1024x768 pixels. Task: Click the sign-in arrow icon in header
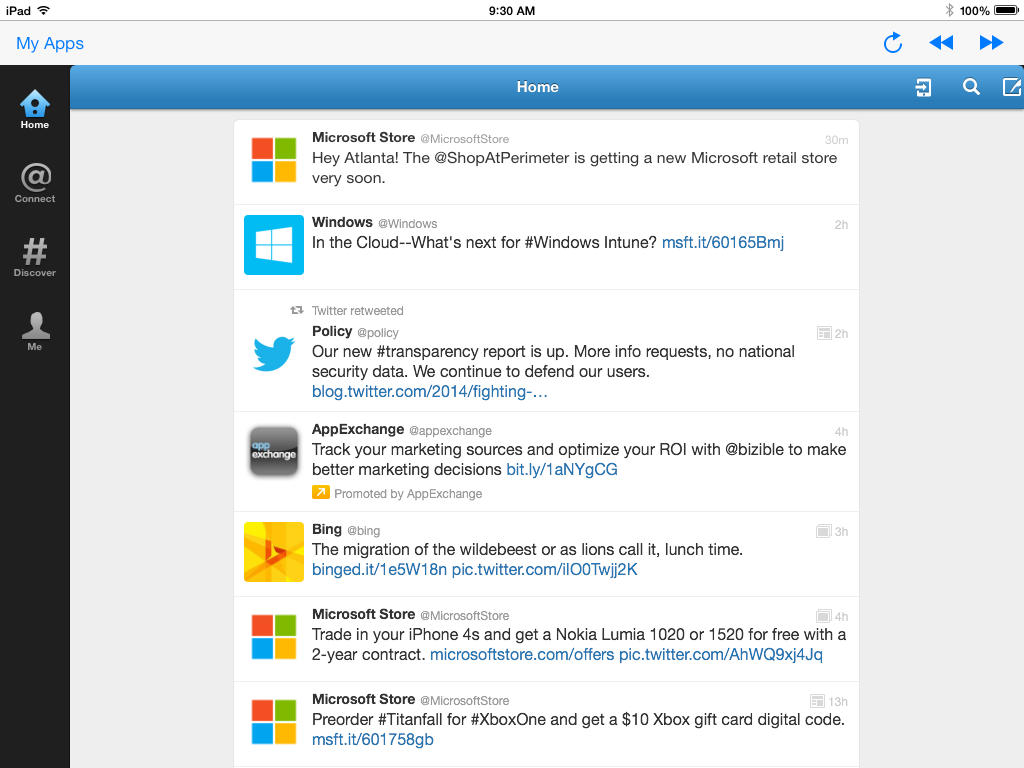click(x=923, y=88)
